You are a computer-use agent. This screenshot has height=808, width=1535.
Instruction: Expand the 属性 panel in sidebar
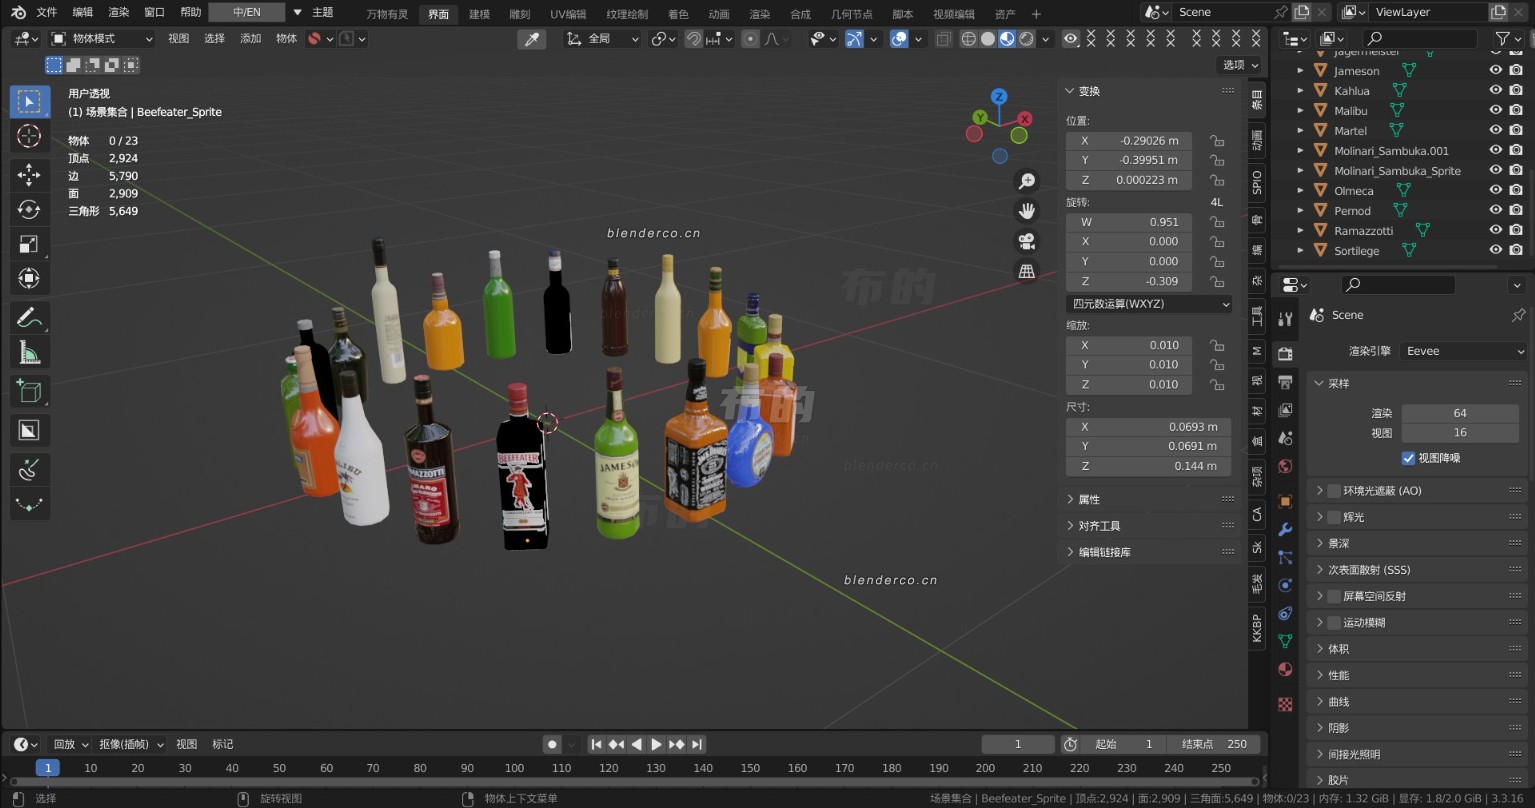[x=1149, y=499]
